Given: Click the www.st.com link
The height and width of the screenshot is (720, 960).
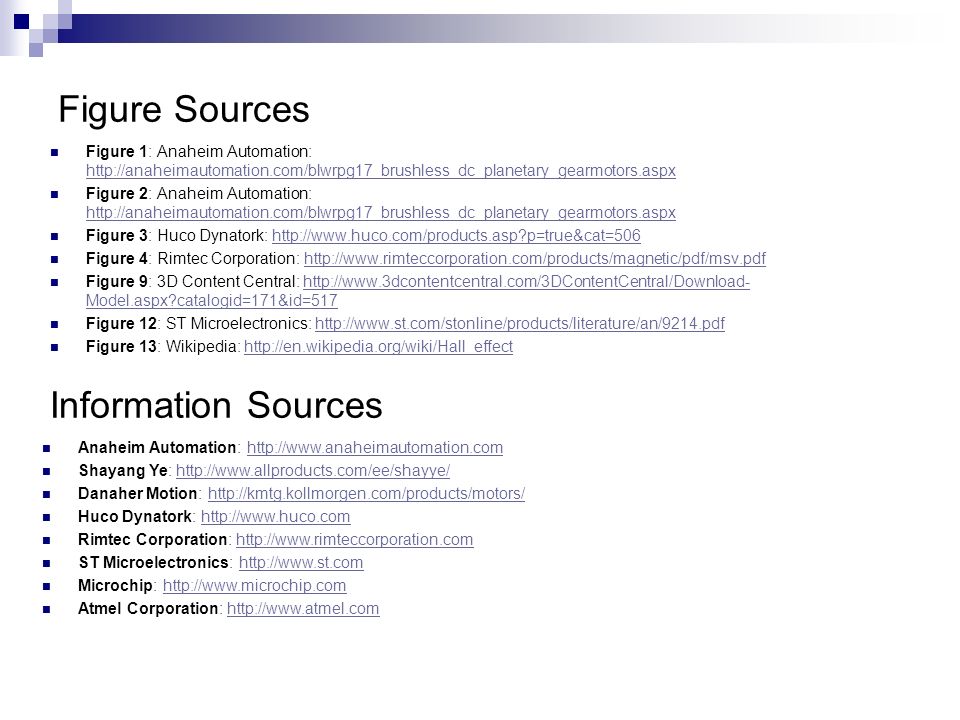Looking at the screenshot, I should [x=301, y=563].
